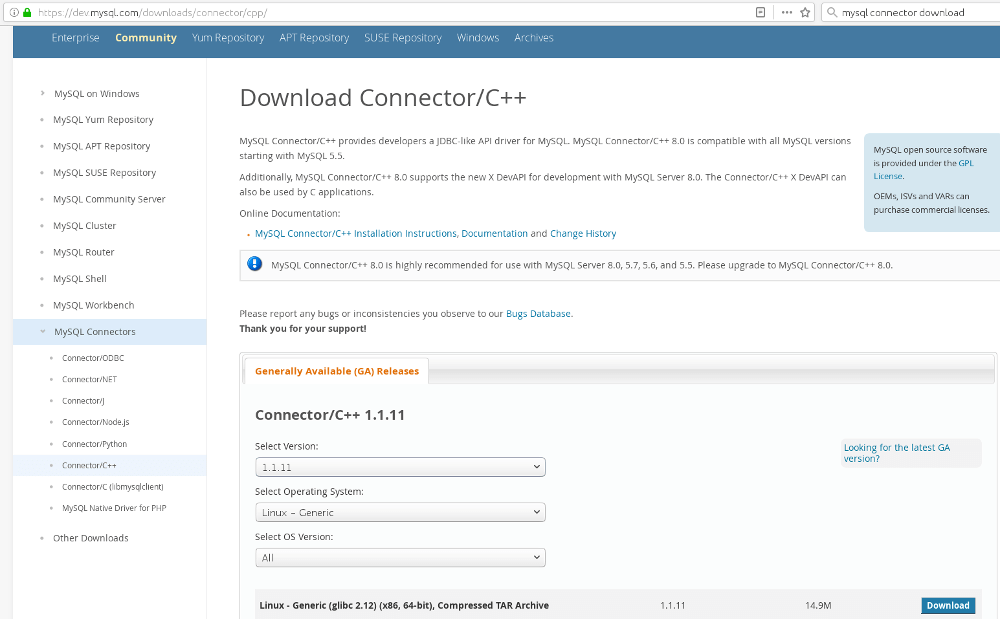Follow the Looking for the latest GA version link
This screenshot has width=1000, height=619.
coord(896,453)
